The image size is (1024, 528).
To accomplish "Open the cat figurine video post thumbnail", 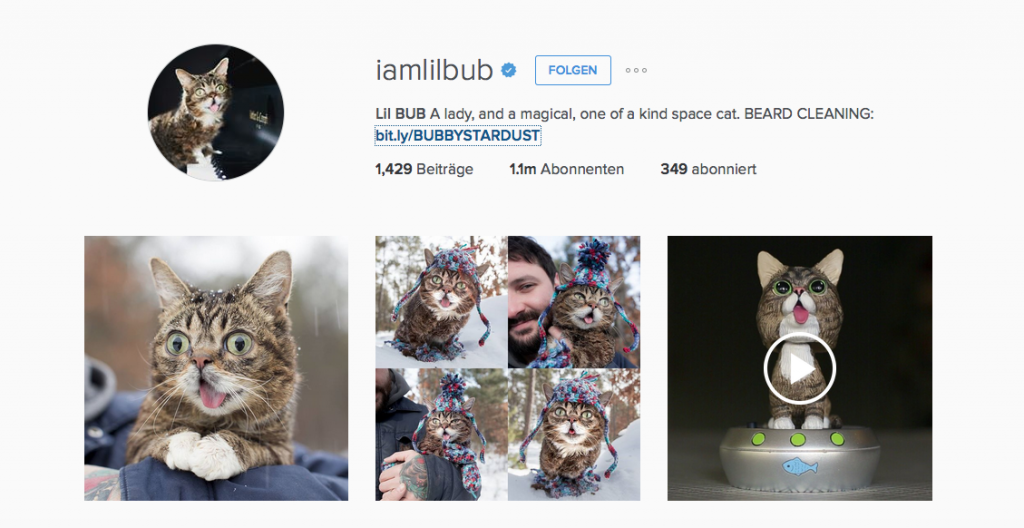I will point(799,369).
